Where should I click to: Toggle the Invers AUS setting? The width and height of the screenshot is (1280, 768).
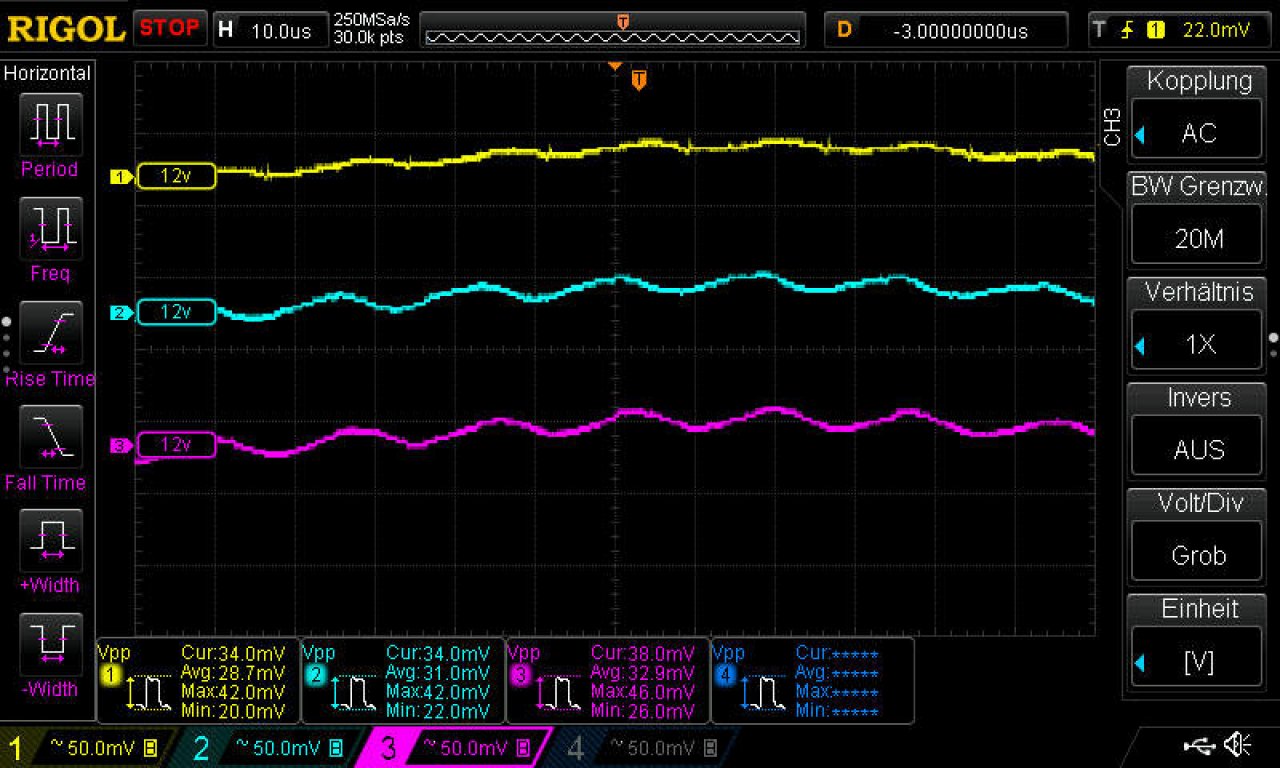coord(1198,430)
